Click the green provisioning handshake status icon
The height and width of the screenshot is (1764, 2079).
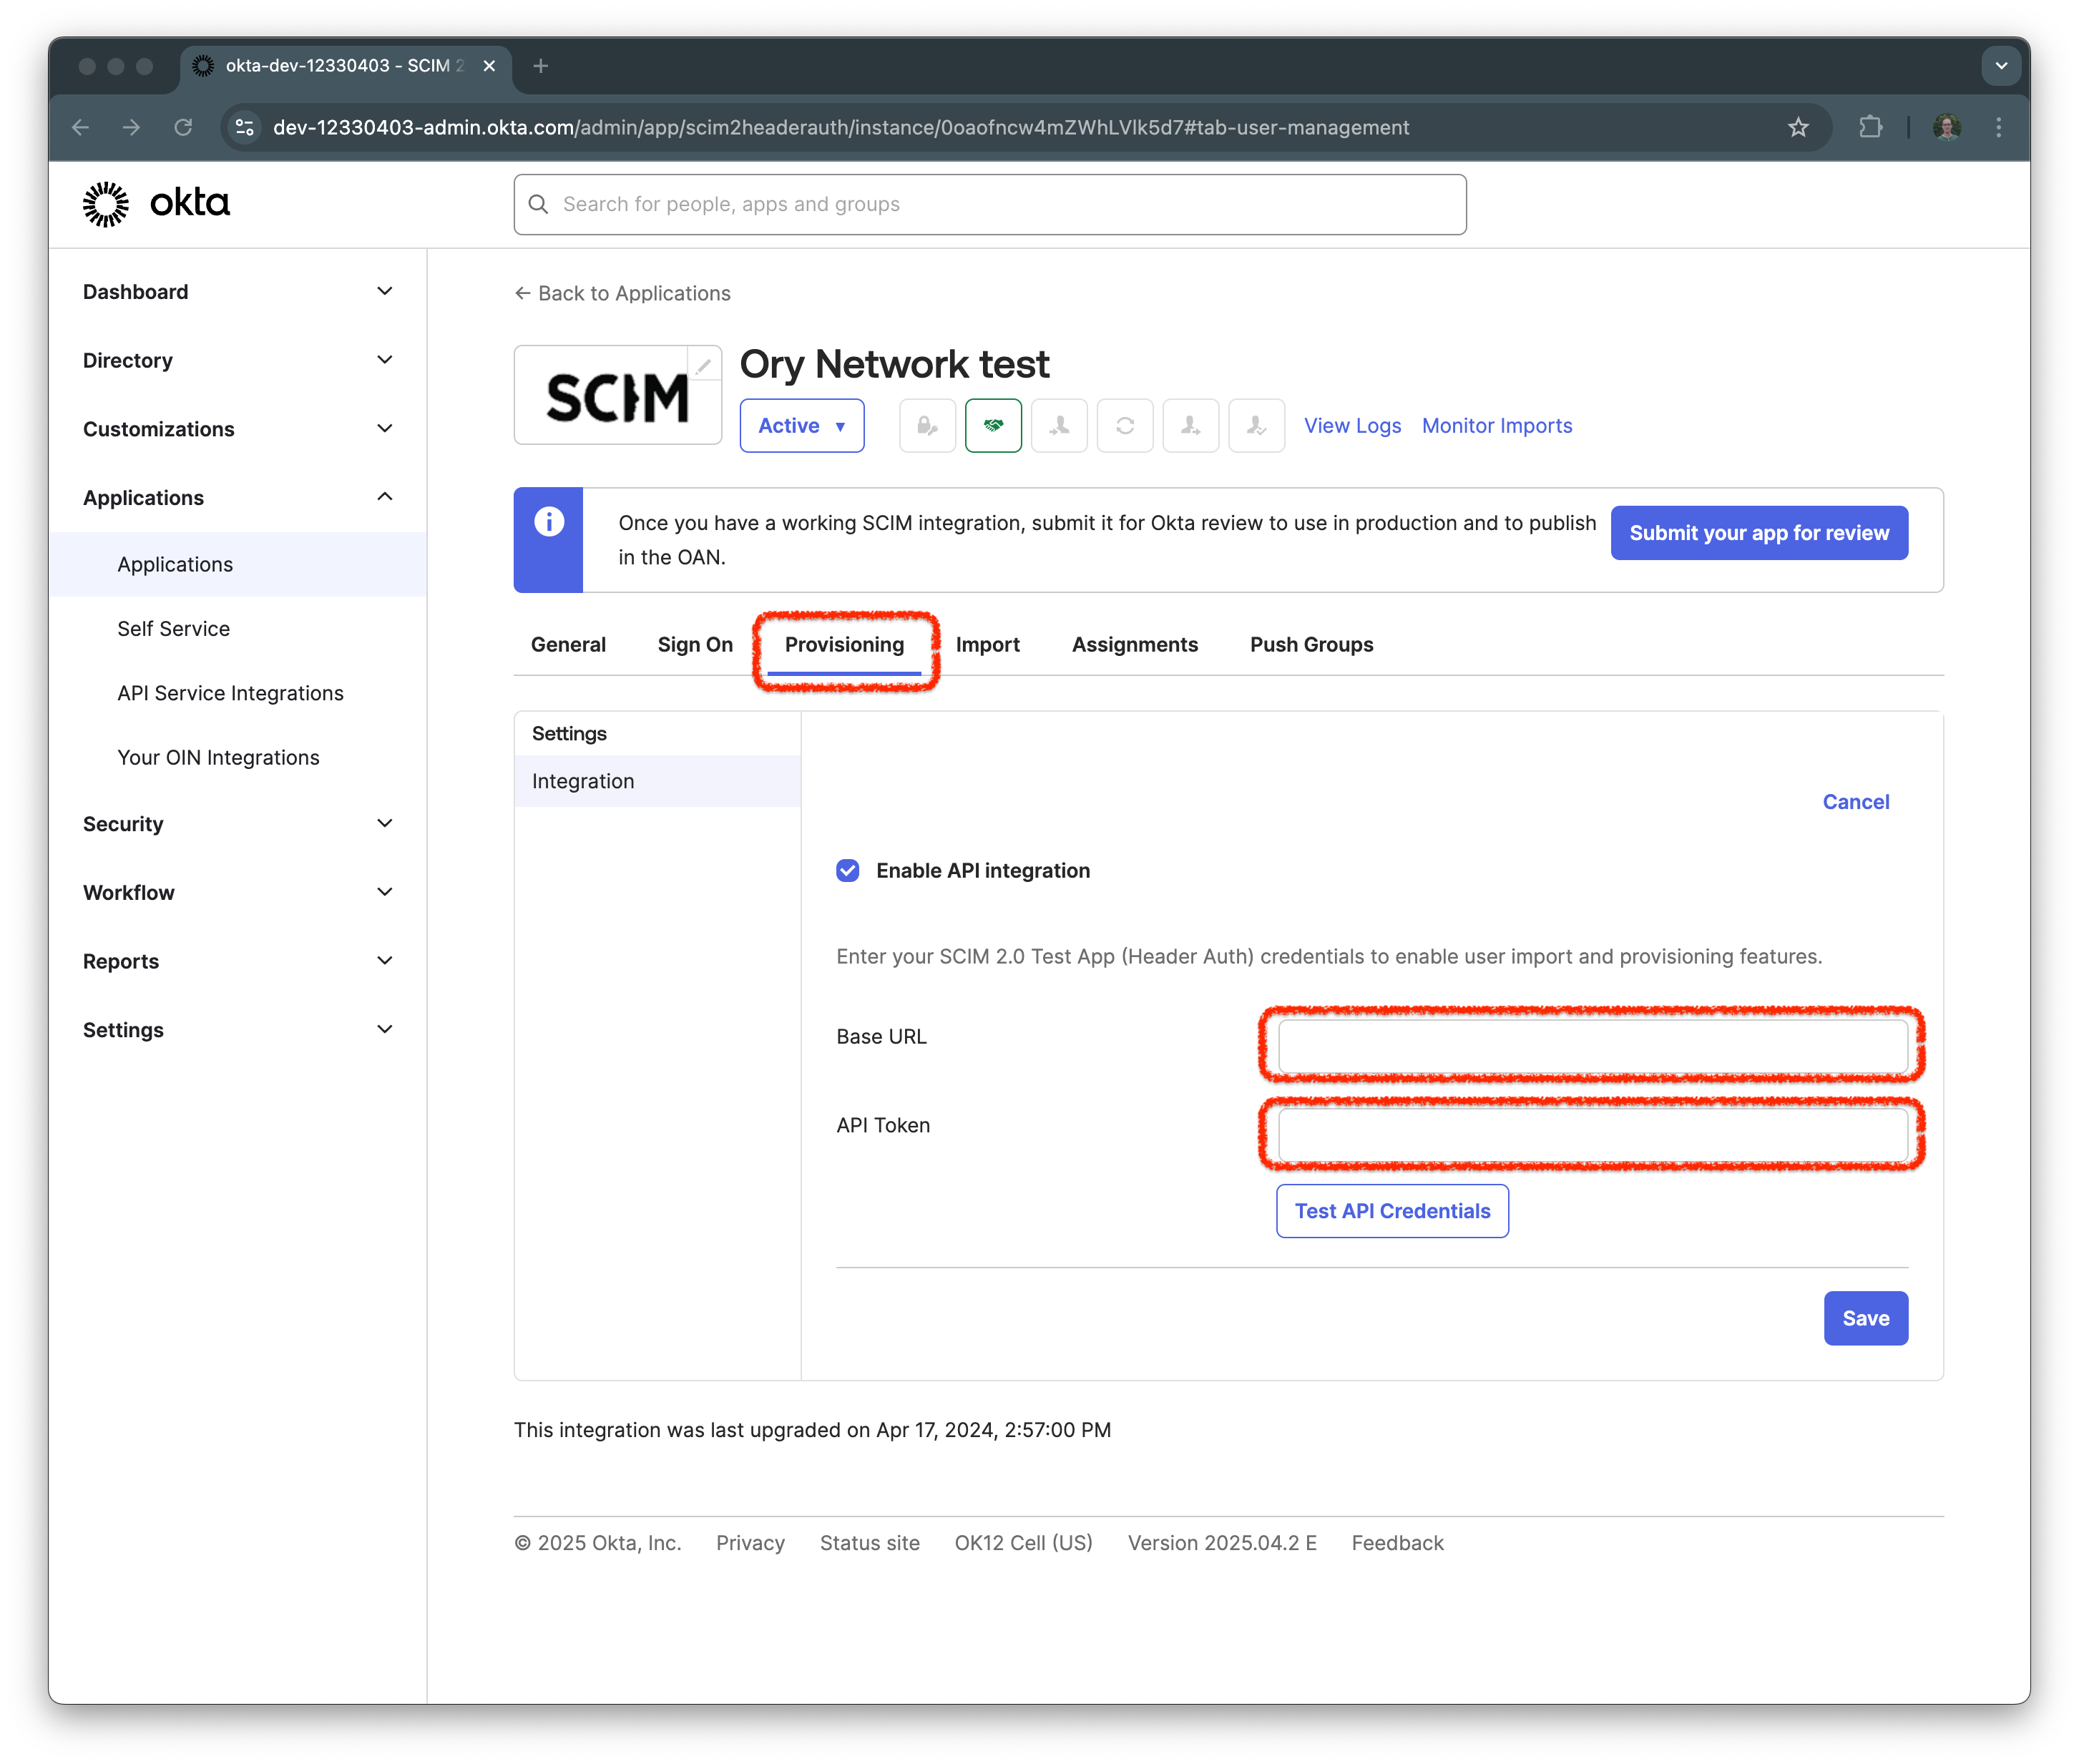click(x=993, y=425)
